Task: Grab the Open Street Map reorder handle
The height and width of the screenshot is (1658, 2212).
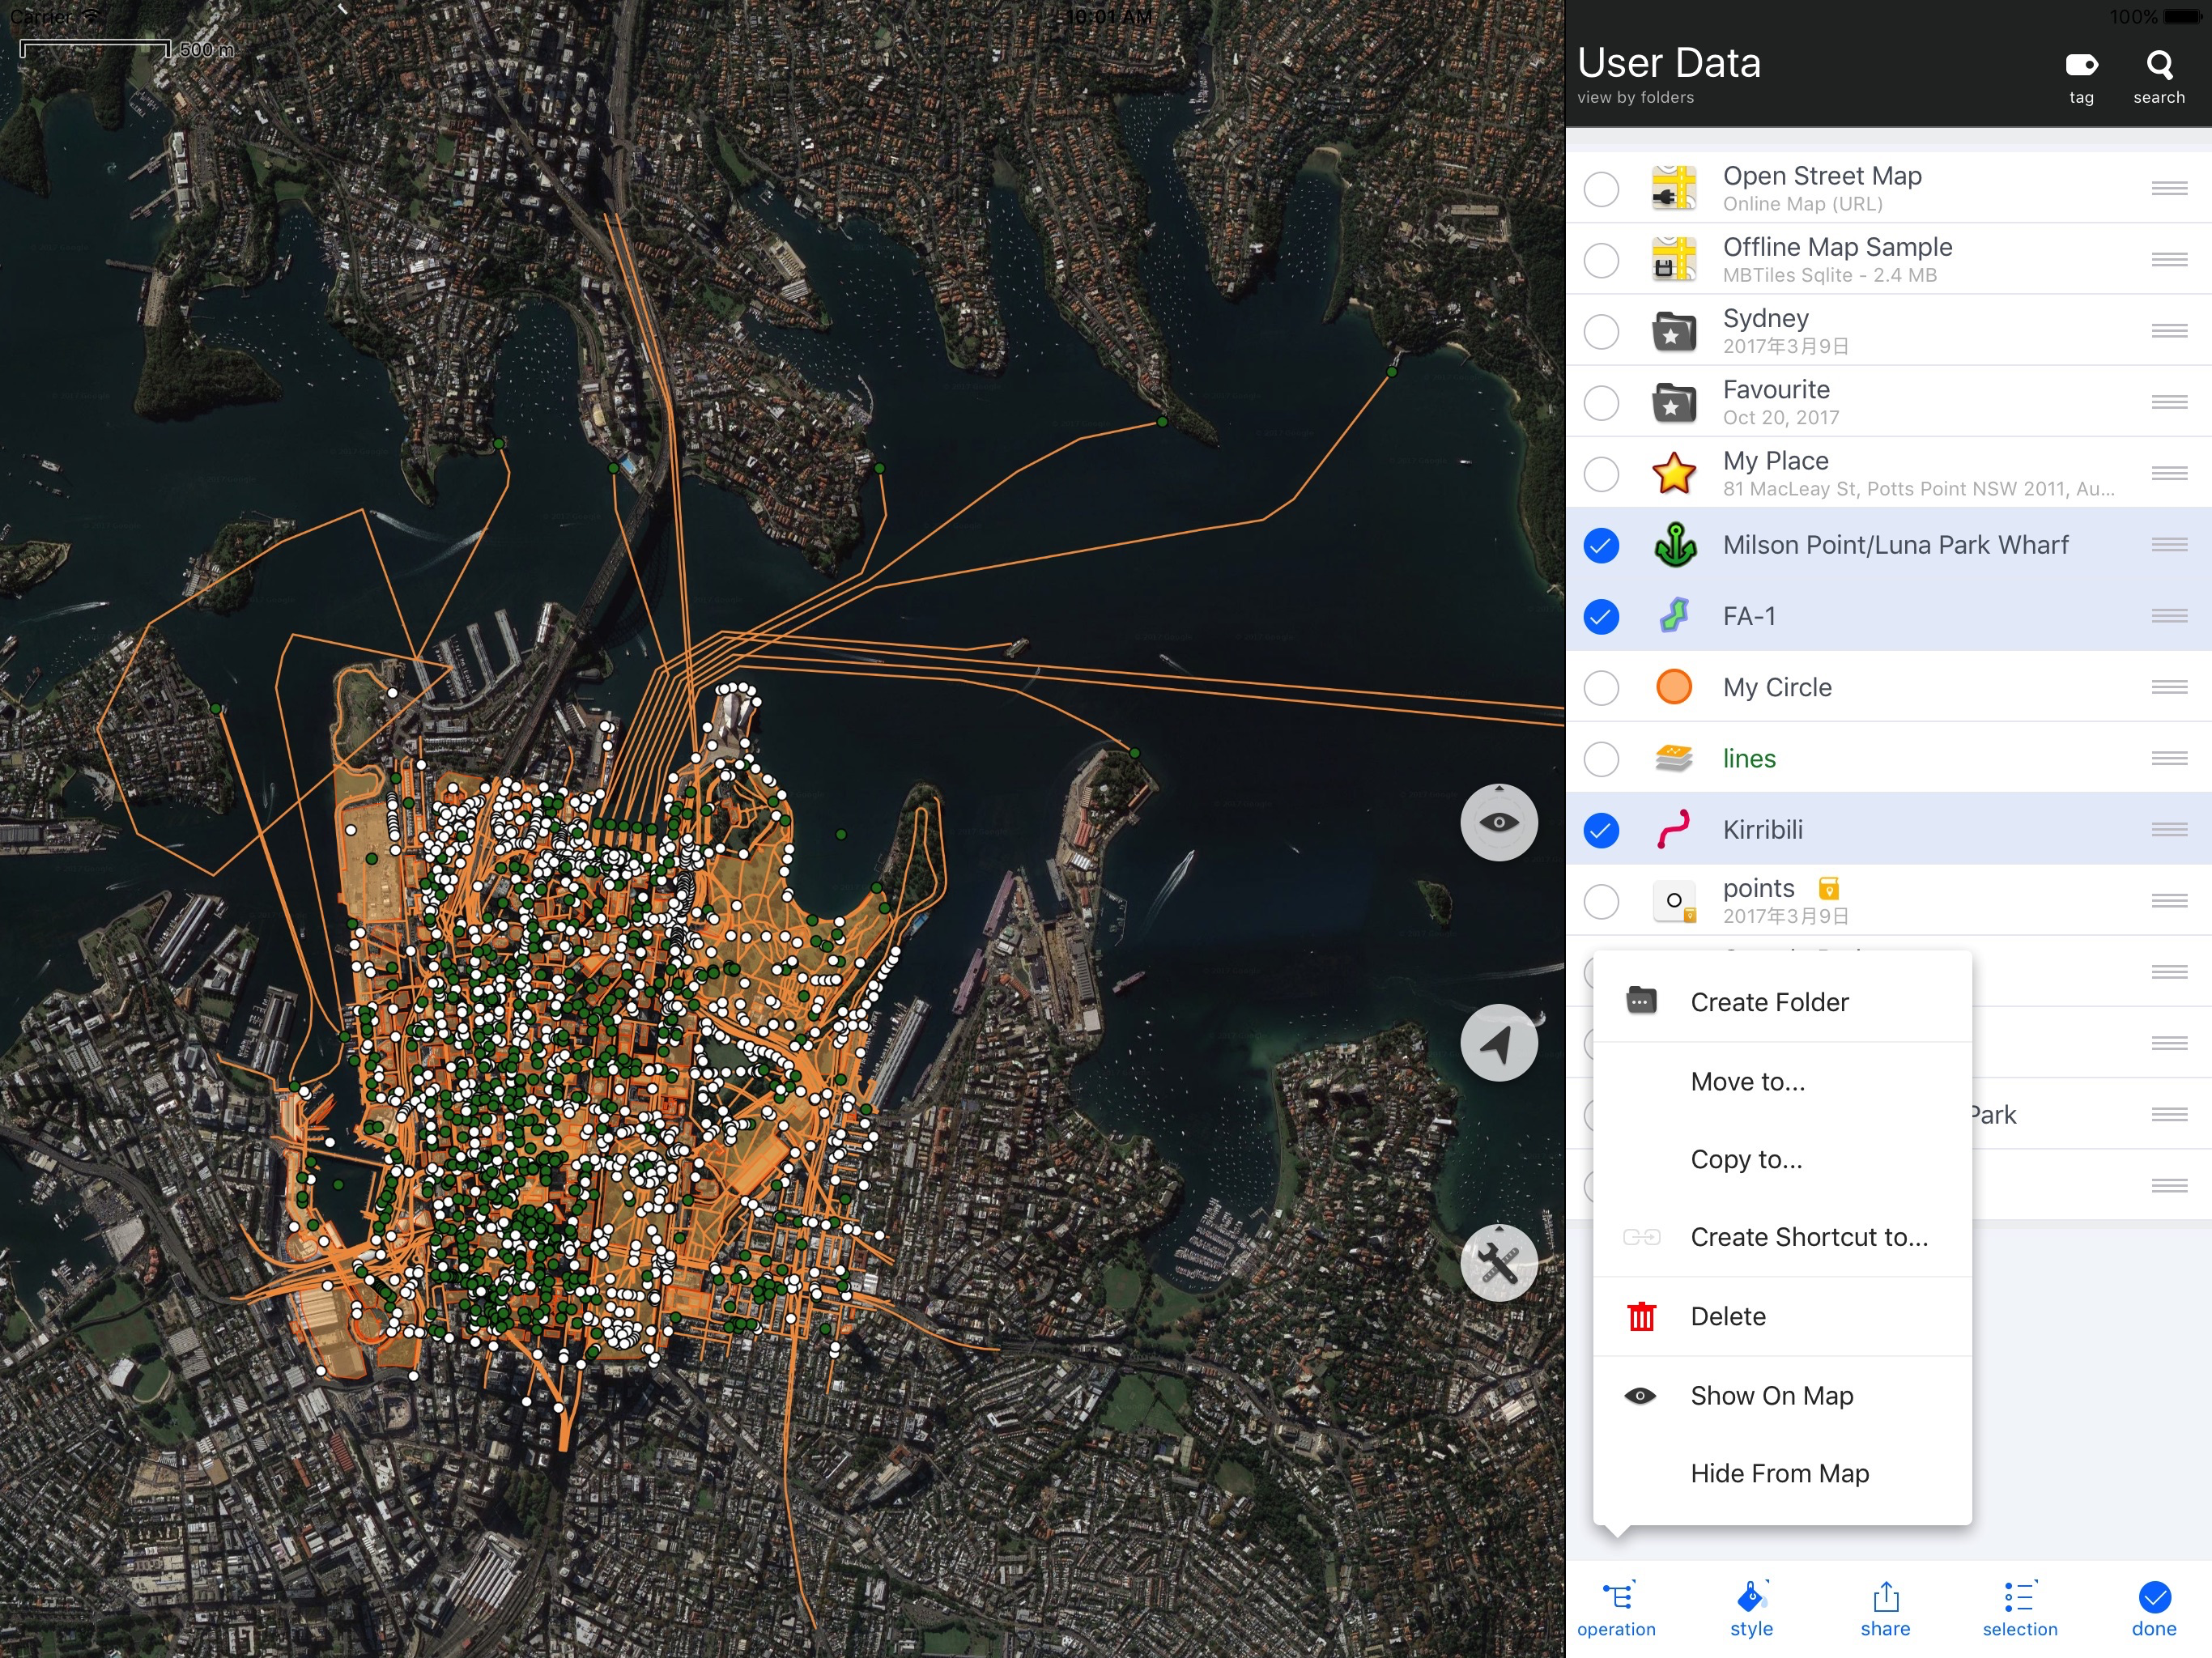Action: coord(2169,188)
